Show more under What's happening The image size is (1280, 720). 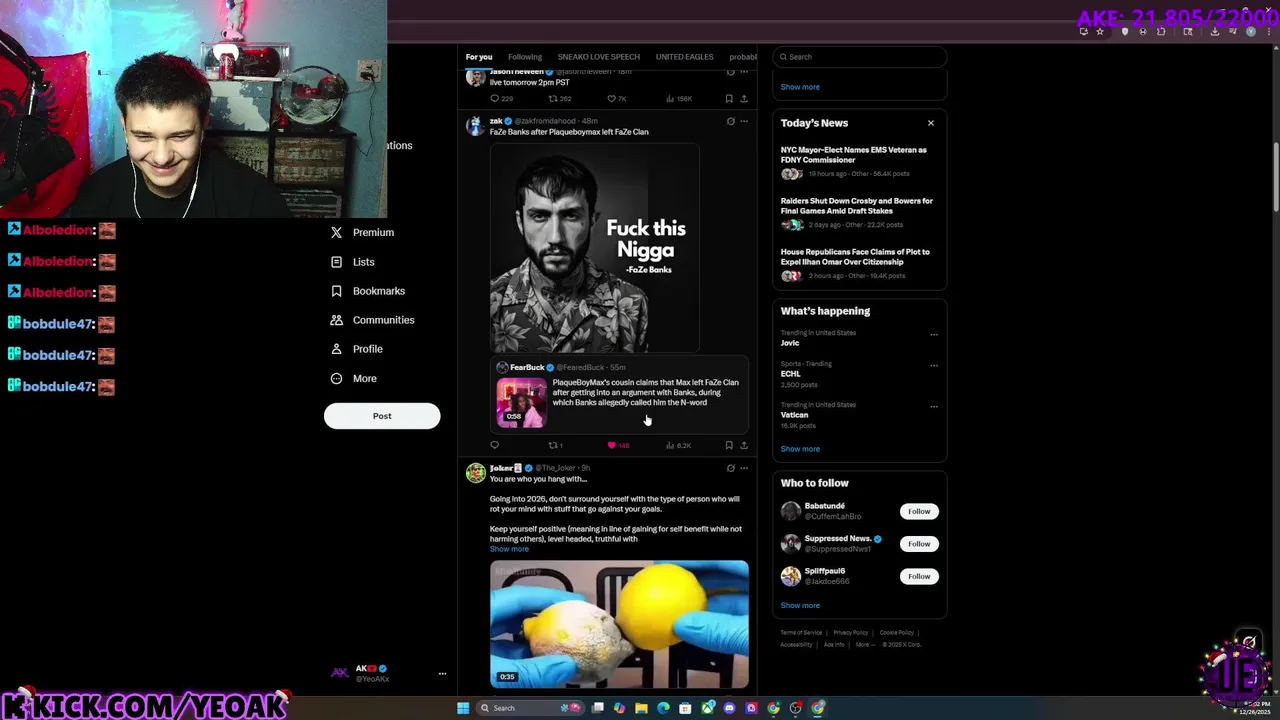click(x=800, y=449)
